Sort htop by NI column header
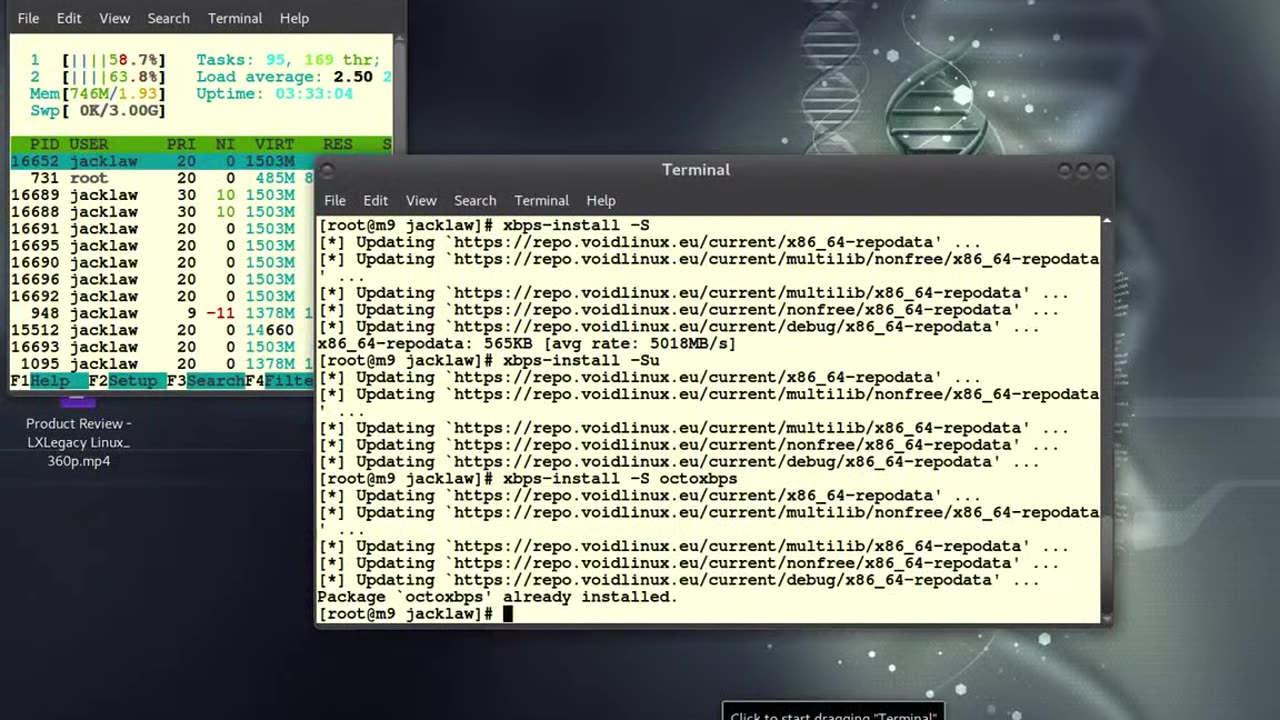Screen dimensions: 1280x720 pyautogui.click(x=225, y=144)
